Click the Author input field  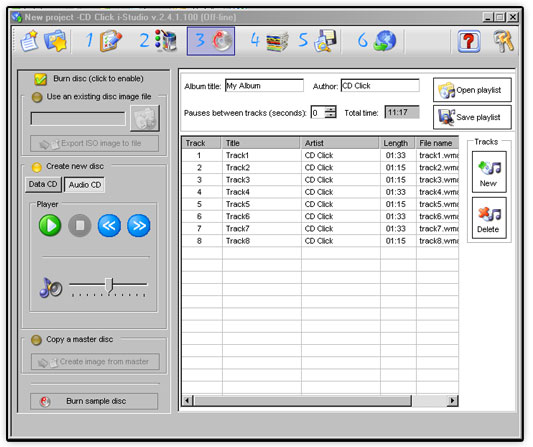coord(380,86)
